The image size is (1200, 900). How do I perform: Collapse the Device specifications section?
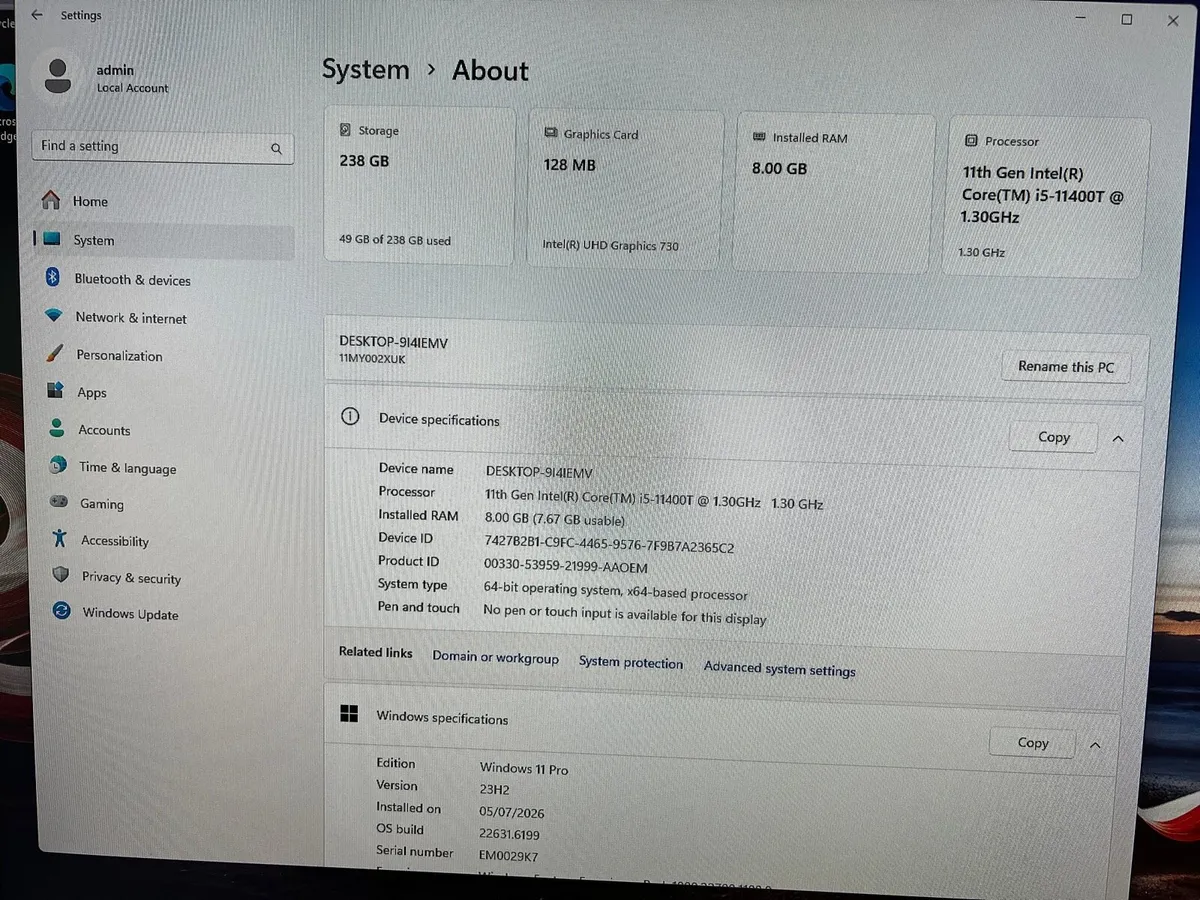click(x=1118, y=438)
